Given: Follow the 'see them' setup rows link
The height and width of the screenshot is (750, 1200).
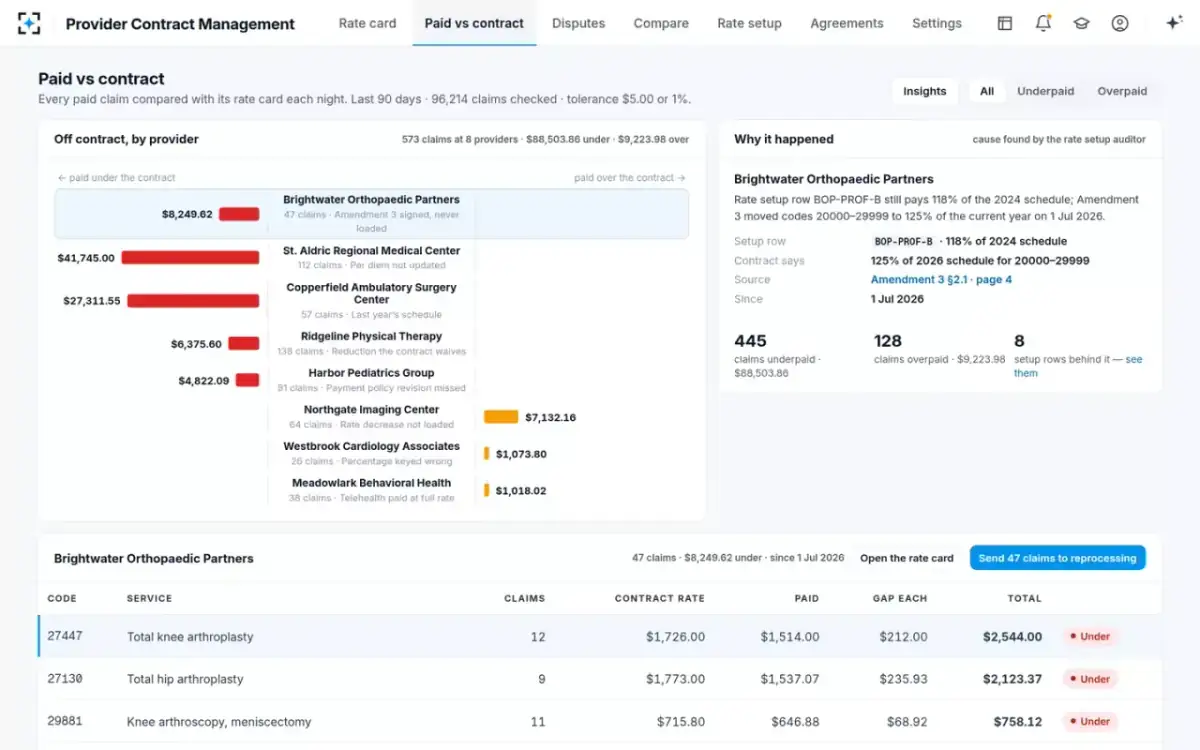Looking at the screenshot, I should 1078,366.
